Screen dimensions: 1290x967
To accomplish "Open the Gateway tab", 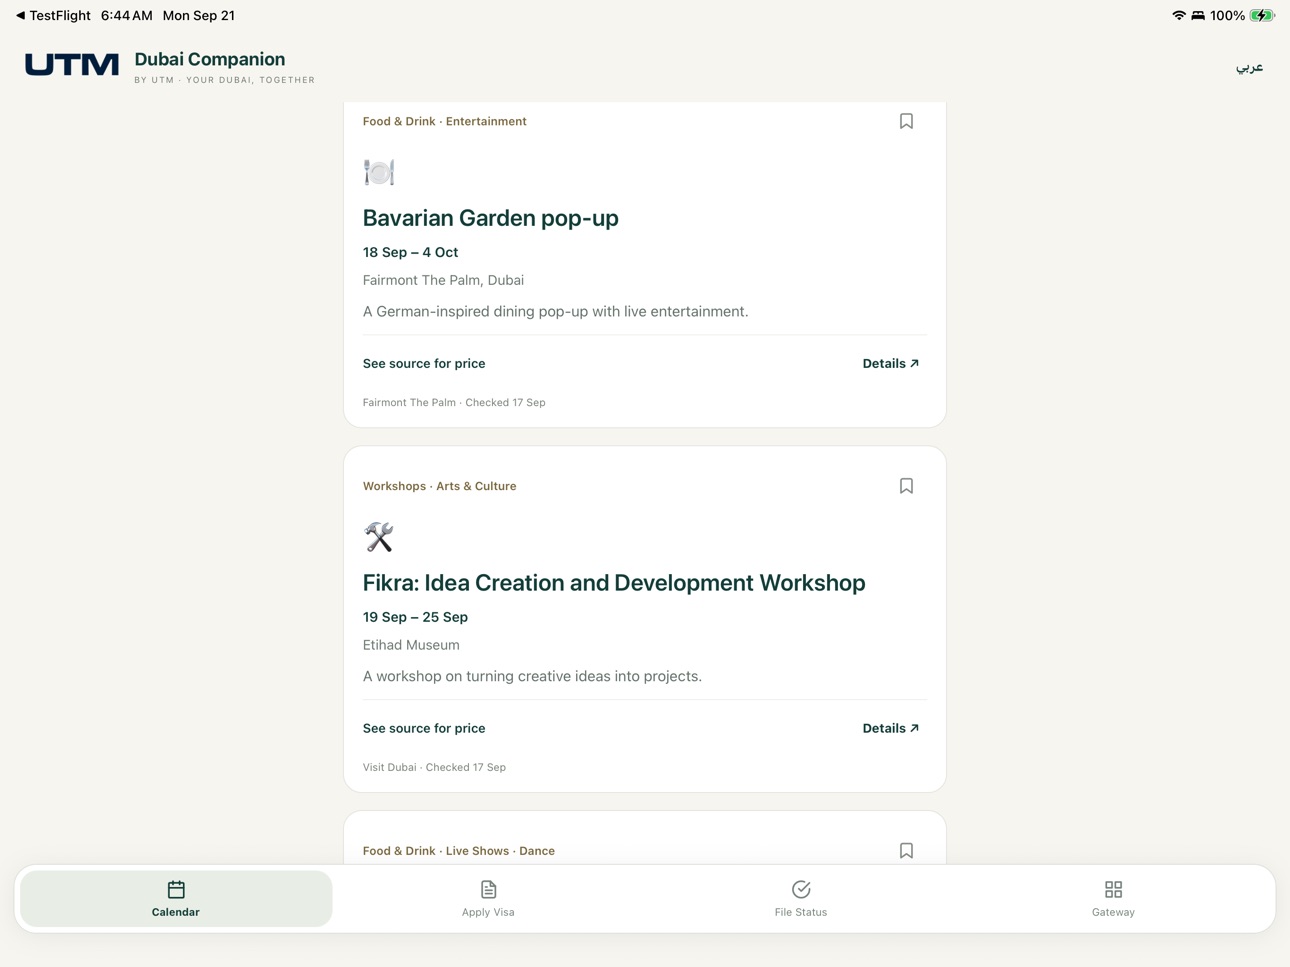I will (1113, 898).
